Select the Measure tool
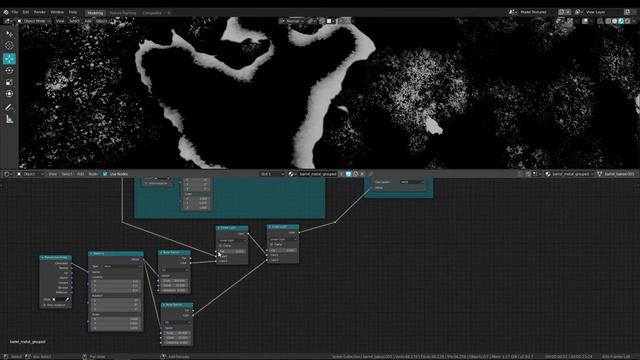The image size is (640, 360). 9,119
